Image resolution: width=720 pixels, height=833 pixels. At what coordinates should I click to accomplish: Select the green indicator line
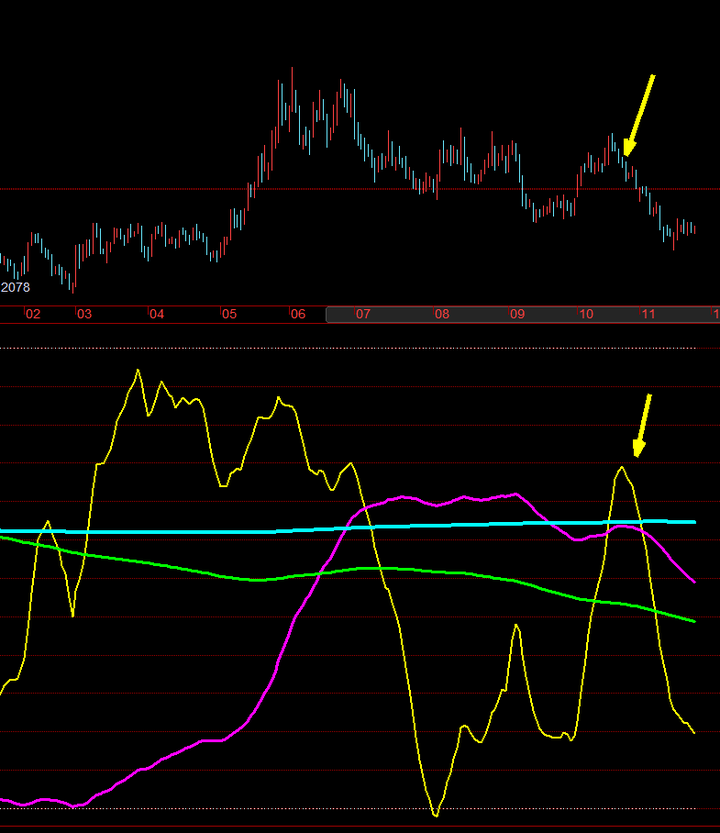(x=348, y=572)
